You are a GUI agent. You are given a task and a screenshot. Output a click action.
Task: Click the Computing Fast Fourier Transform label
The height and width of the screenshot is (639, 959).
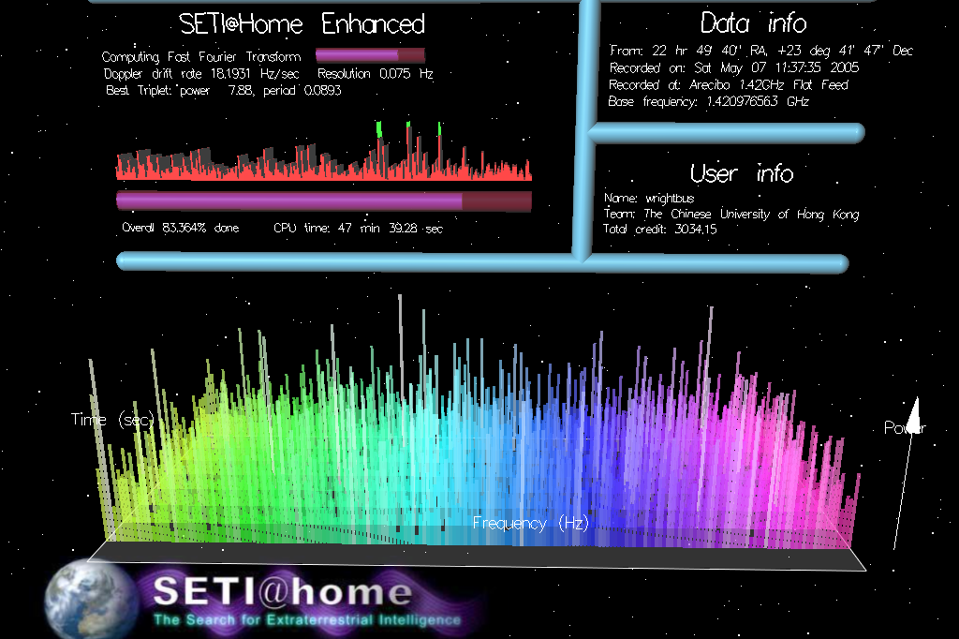click(201, 57)
